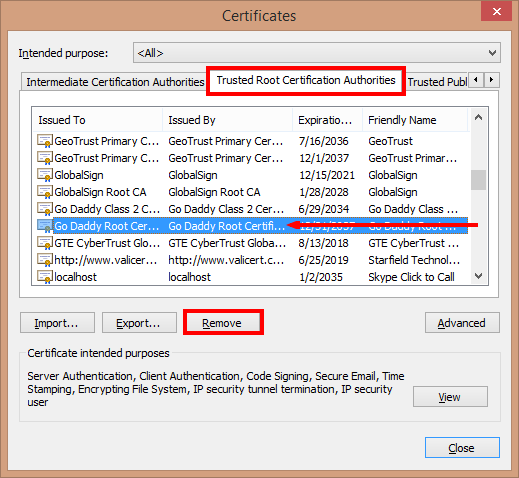
Task: Click the Go Daddy Class 2 certificate icon
Action: point(45,209)
